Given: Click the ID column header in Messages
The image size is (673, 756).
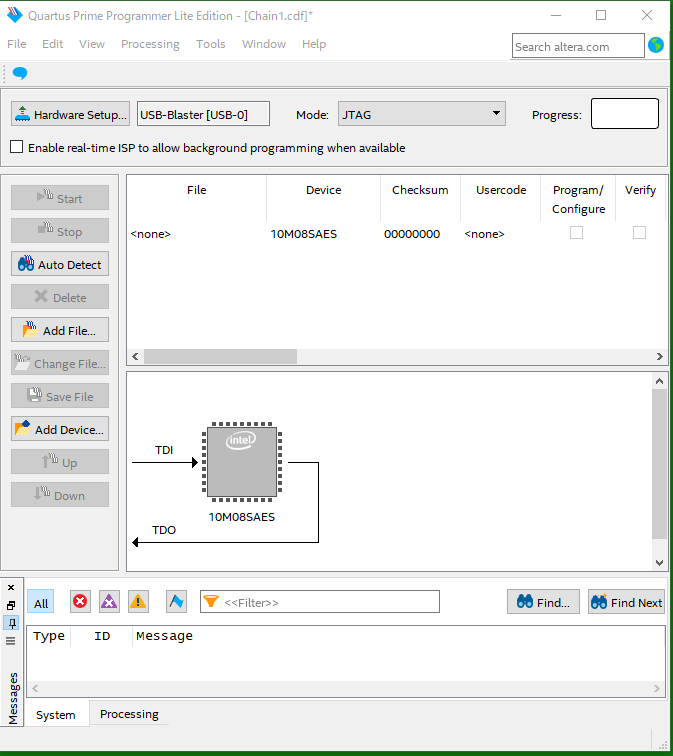Looking at the screenshot, I should [x=102, y=636].
